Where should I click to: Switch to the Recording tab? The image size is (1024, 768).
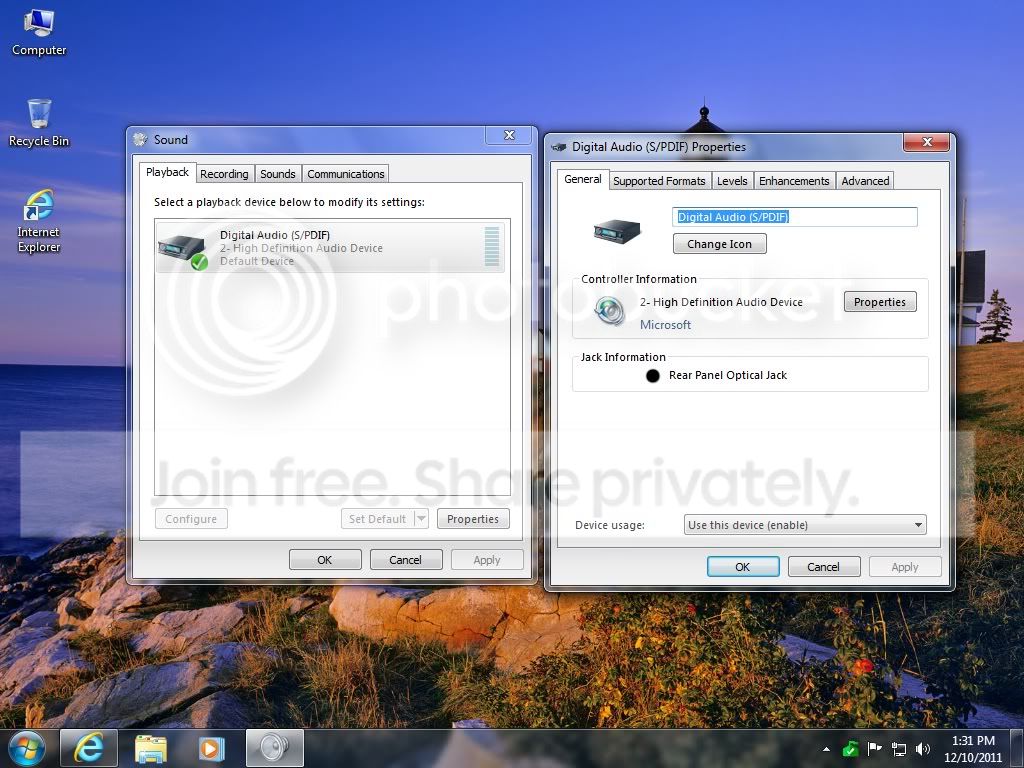click(224, 174)
